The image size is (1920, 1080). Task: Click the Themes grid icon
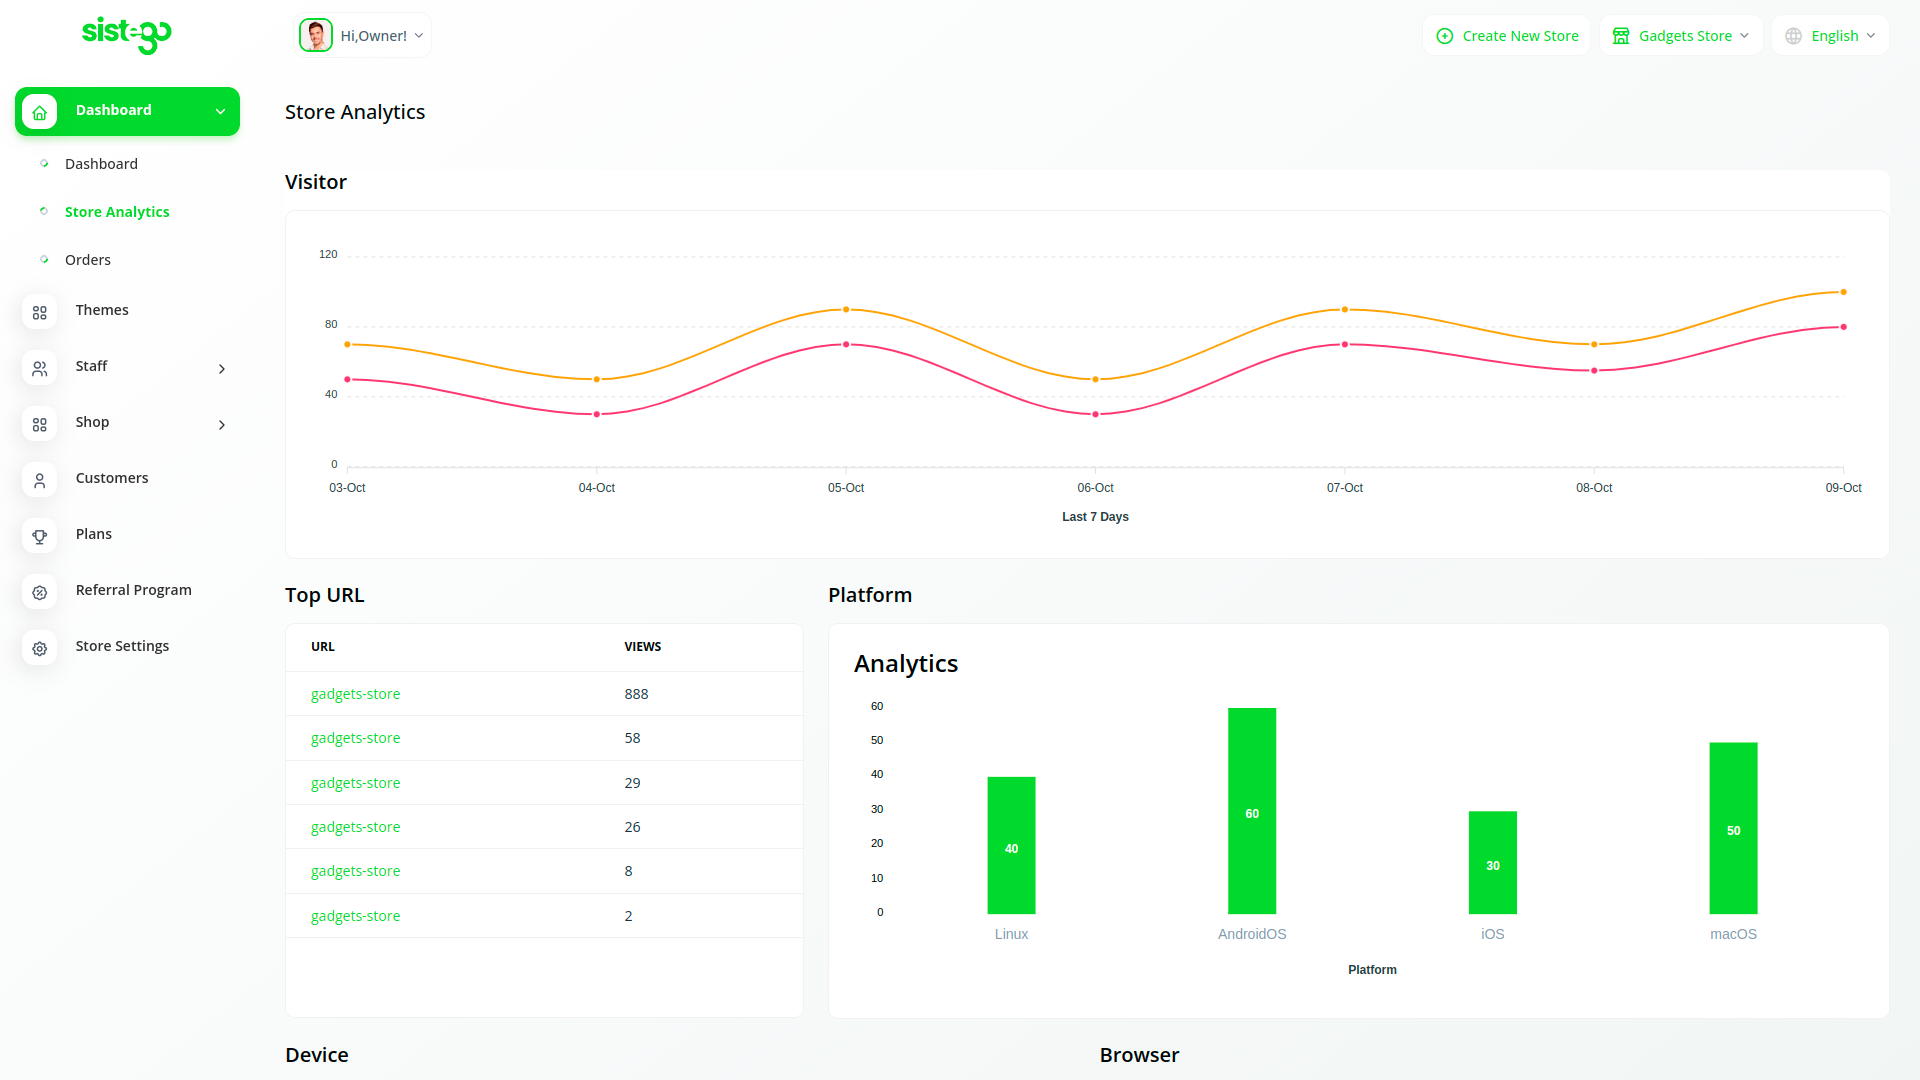click(x=40, y=312)
